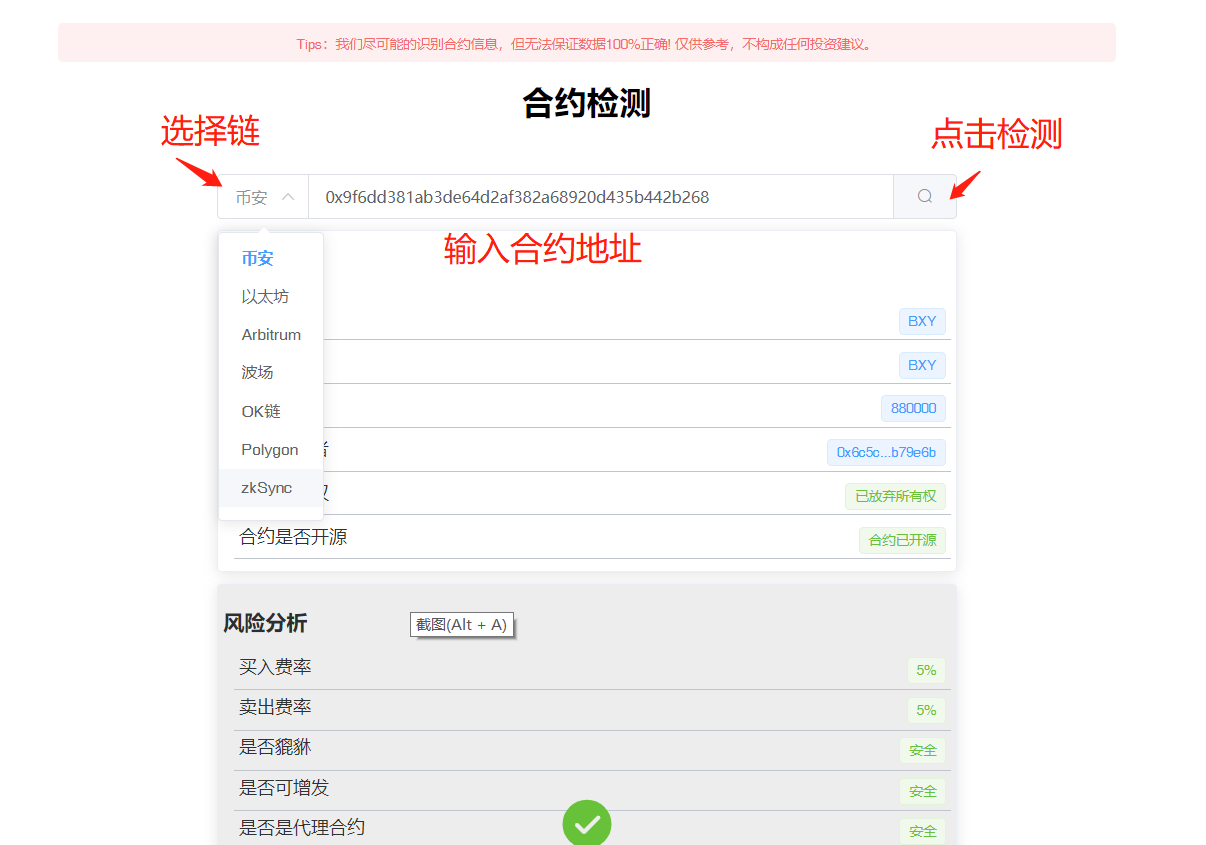Click the pink Tips notice banner
This screenshot has height=845, width=1206.
click(x=586, y=43)
